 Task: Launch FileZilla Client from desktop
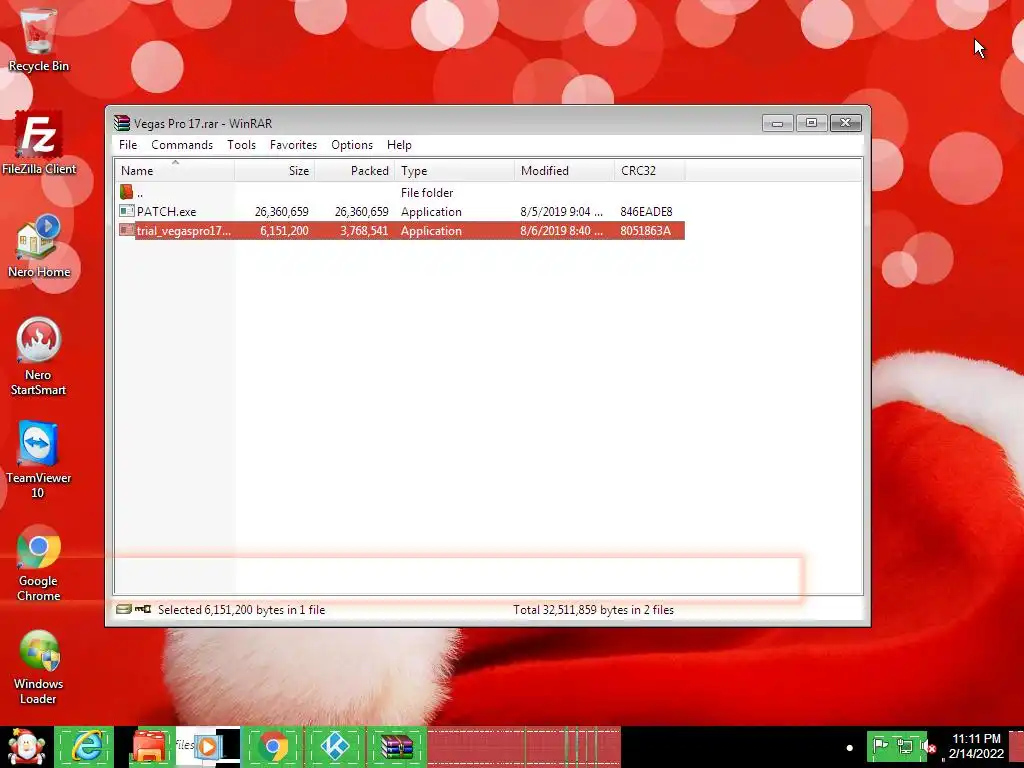39,144
